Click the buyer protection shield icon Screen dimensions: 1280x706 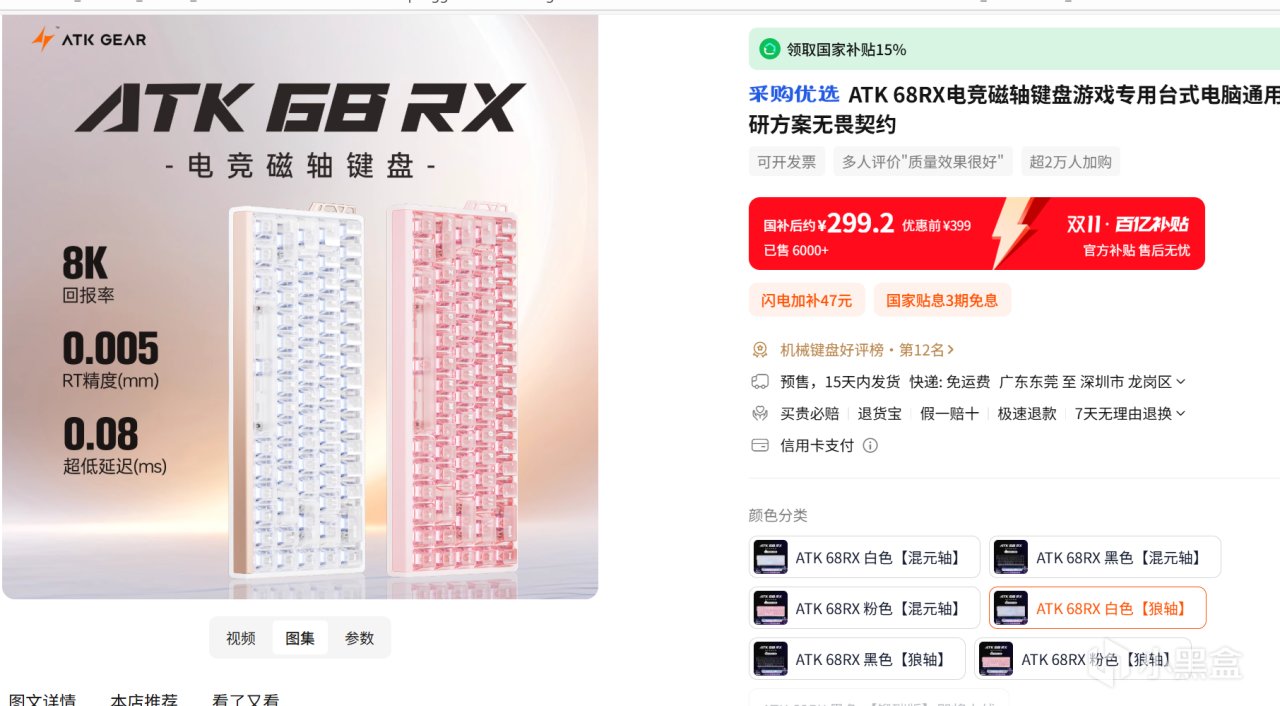coord(760,413)
